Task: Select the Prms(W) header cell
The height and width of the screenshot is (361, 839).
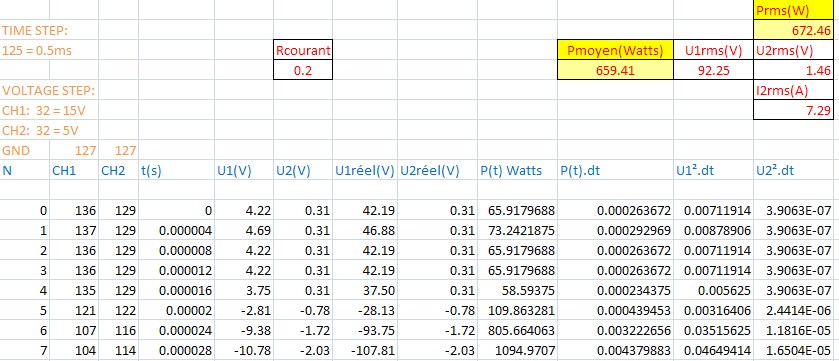Action: click(x=796, y=10)
